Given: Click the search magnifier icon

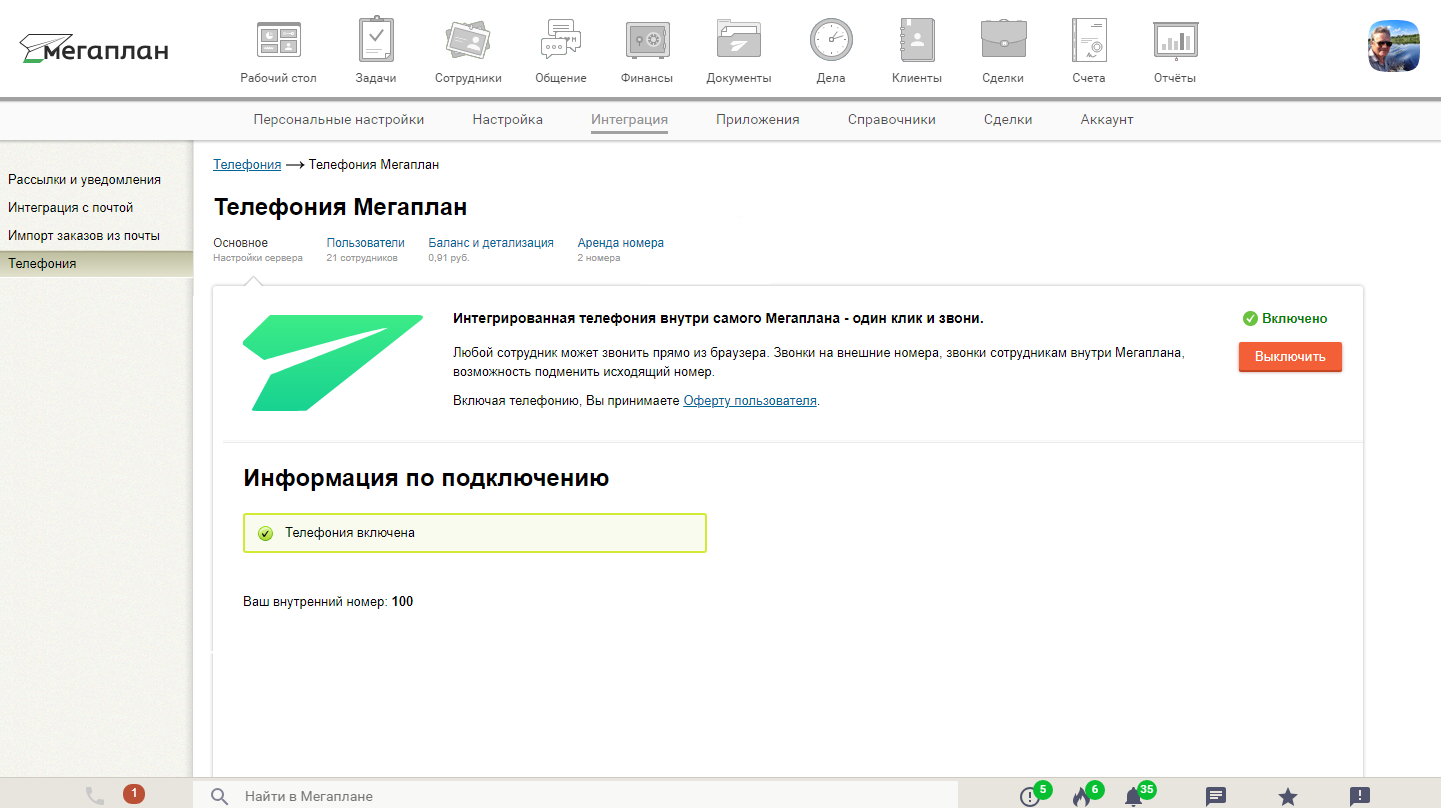Looking at the screenshot, I should pos(220,796).
